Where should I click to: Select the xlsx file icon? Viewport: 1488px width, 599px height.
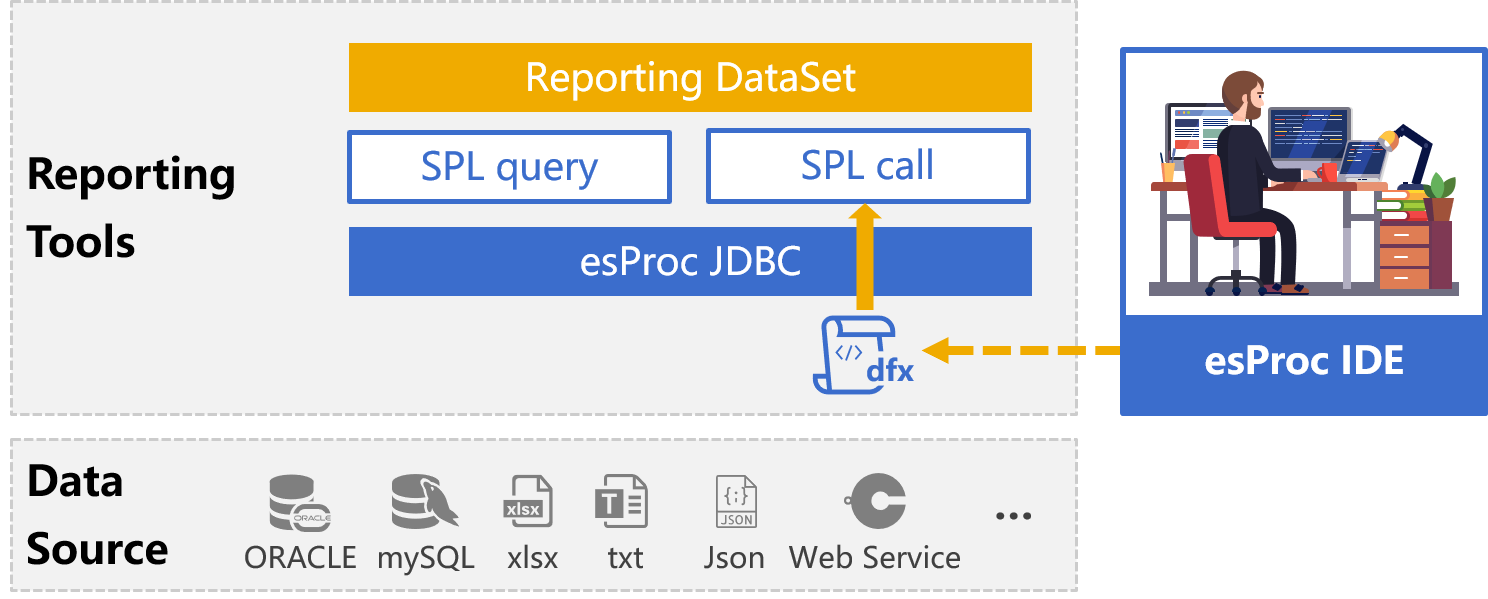[527, 502]
